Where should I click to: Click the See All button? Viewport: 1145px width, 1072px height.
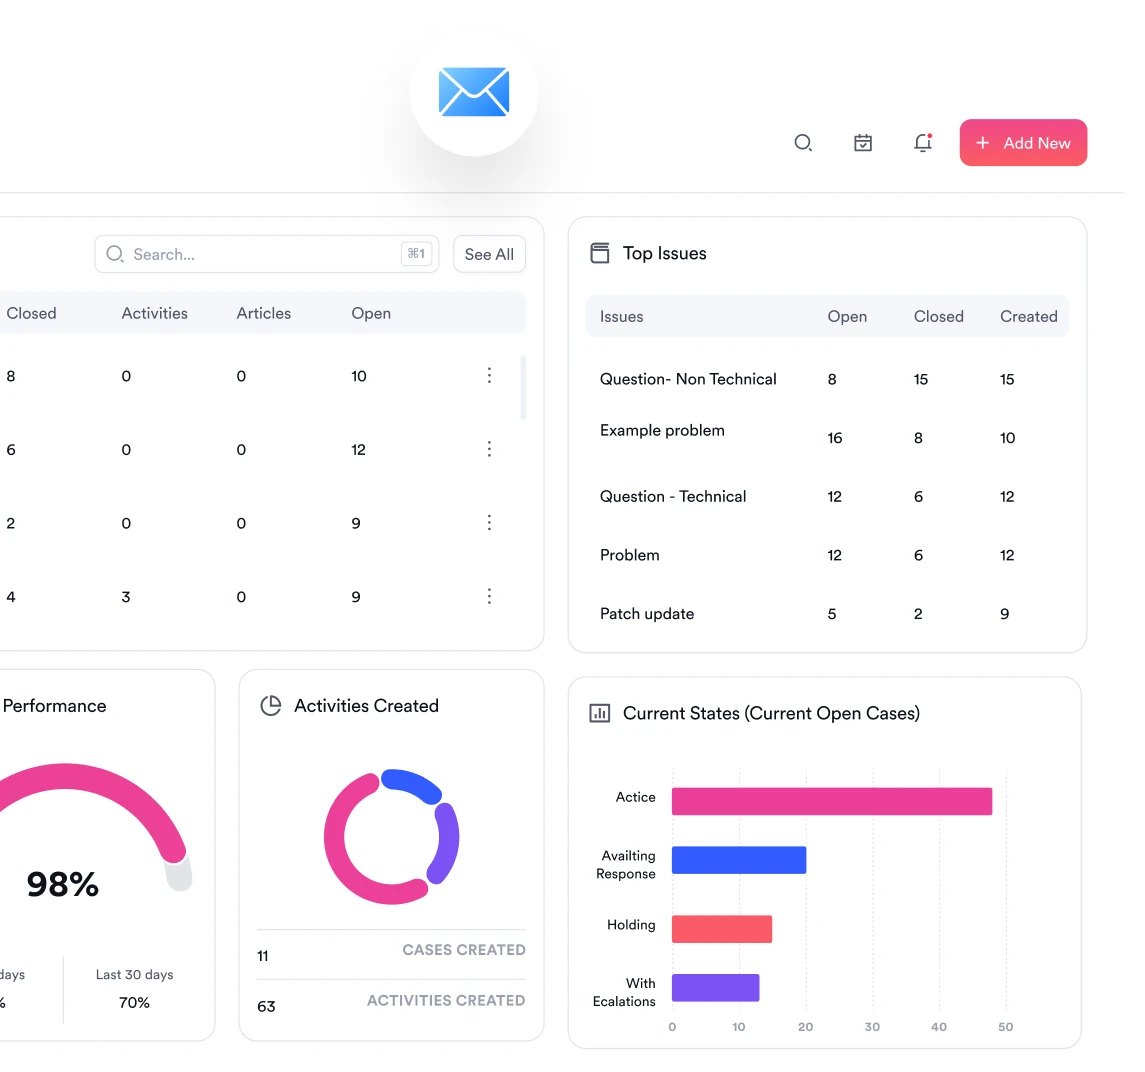pyautogui.click(x=489, y=254)
